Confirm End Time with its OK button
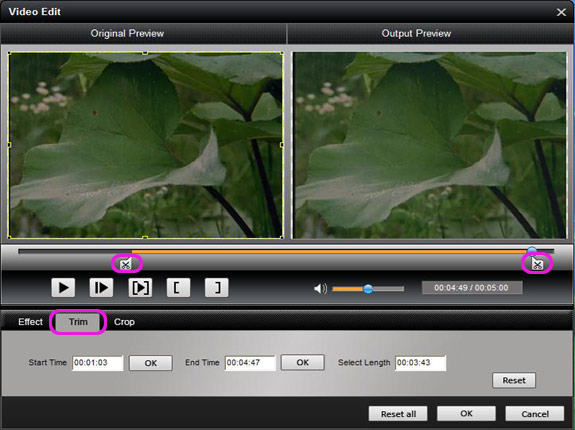Screen dimensions: 575x430 click(303, 363)
